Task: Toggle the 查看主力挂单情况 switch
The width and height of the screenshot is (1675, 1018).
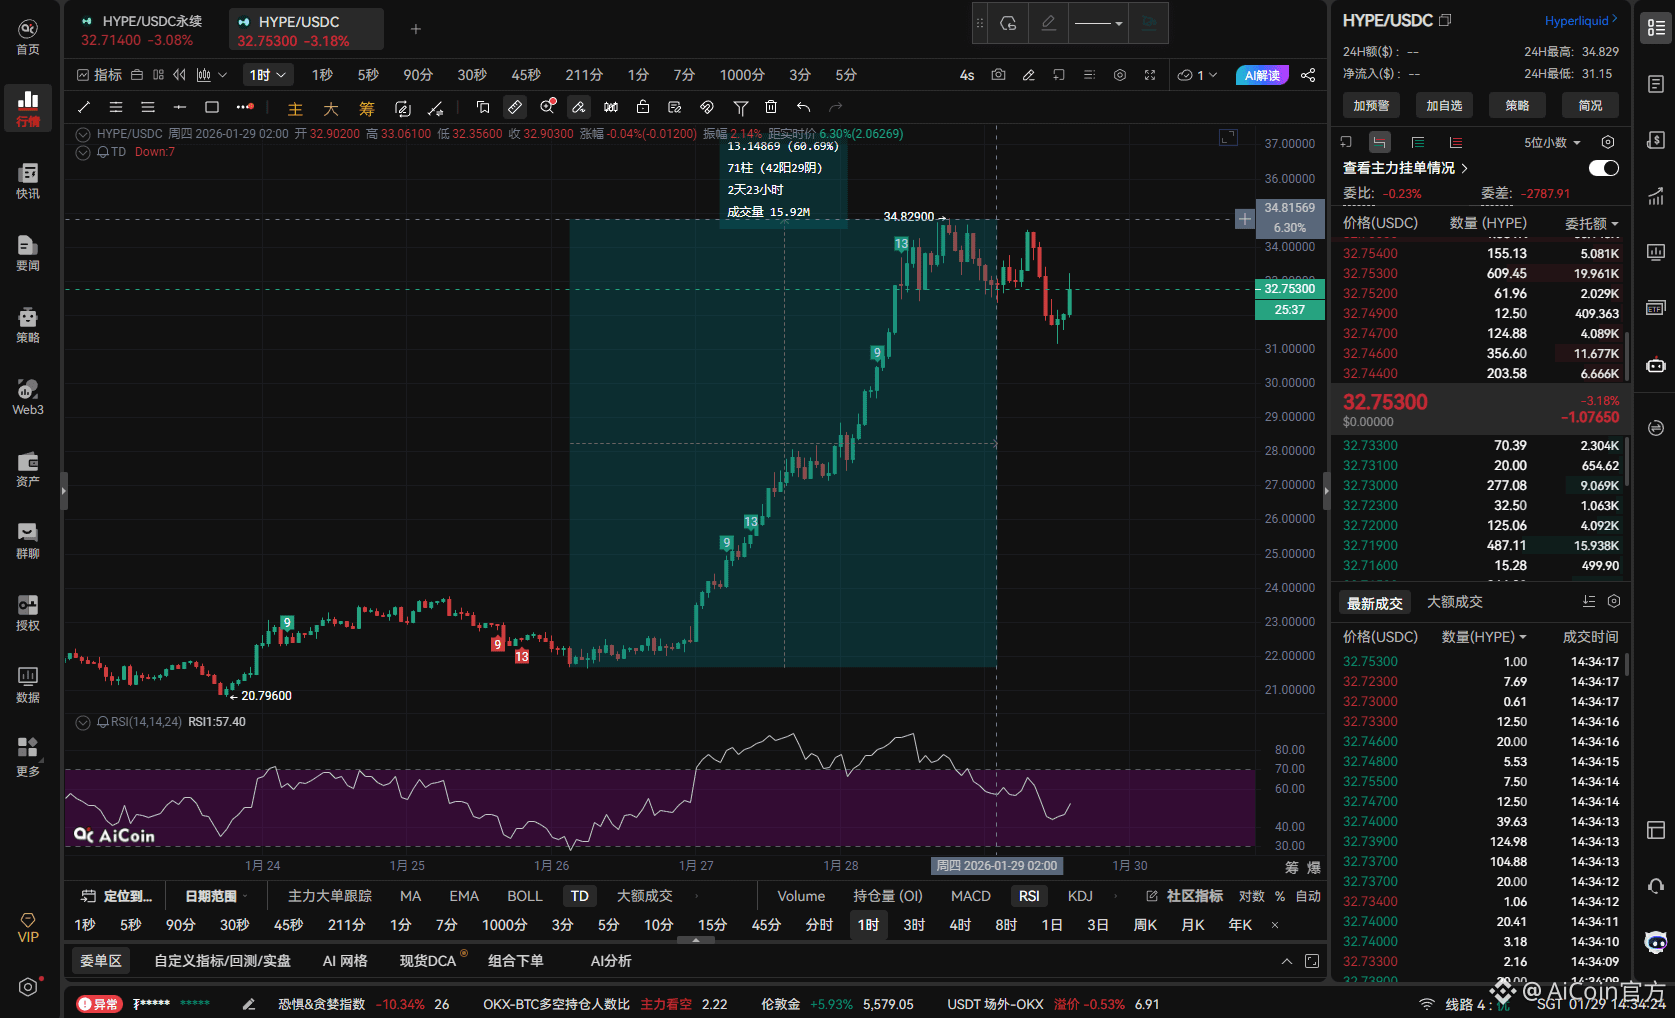Action: click(x=1603, y=168)
